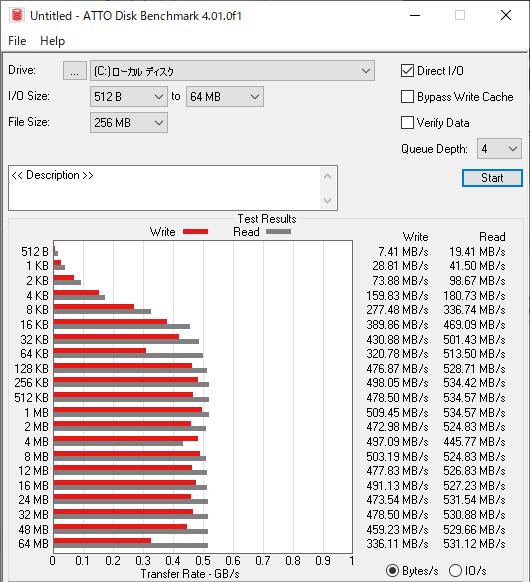Enable the Verify Data checkbox
The image size is (530, 582).
point(407,122)
